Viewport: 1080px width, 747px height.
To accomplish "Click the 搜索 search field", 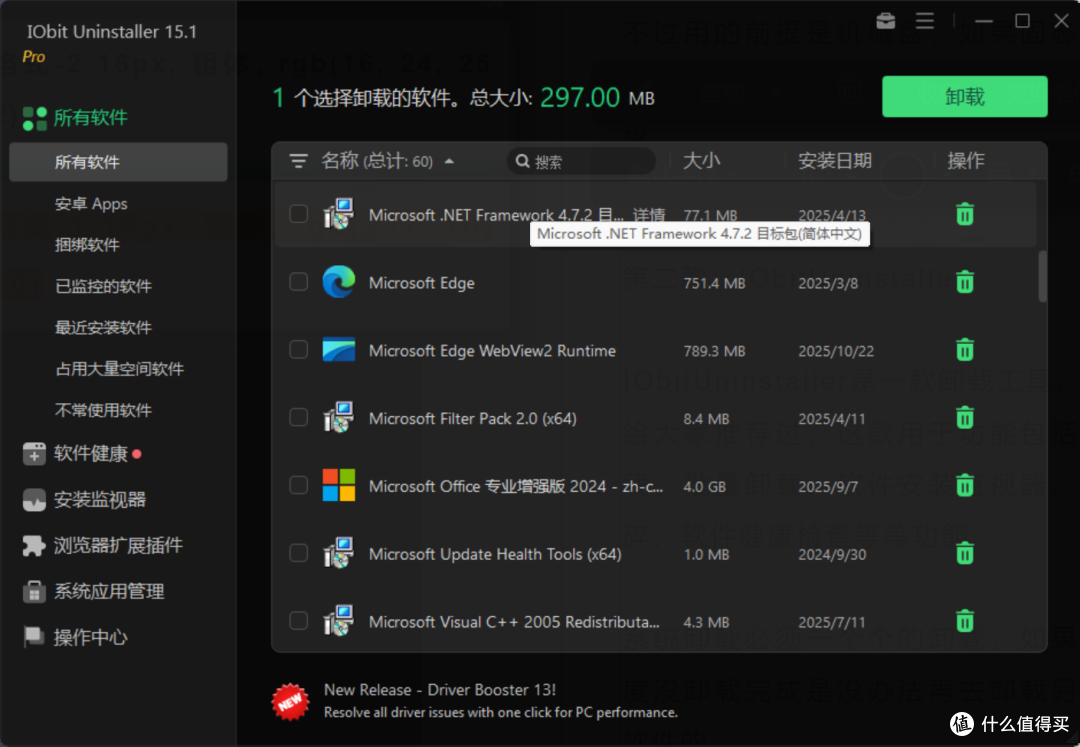I will (581, 161).
